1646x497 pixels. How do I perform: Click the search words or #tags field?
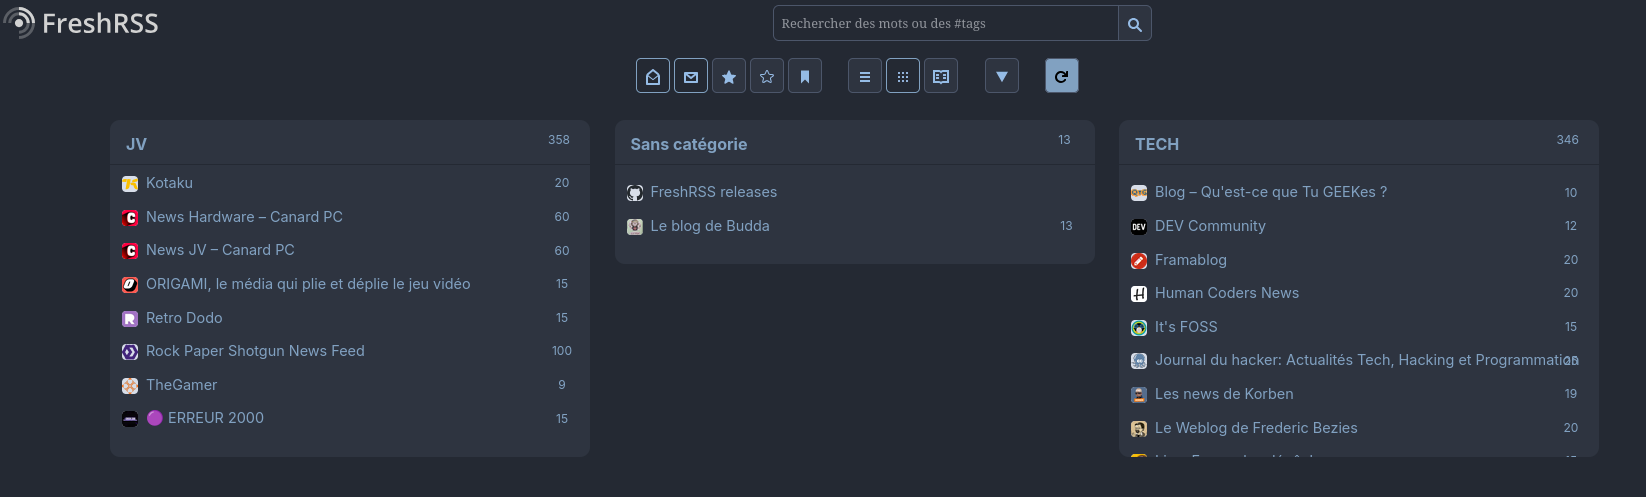tap(945, 24)
